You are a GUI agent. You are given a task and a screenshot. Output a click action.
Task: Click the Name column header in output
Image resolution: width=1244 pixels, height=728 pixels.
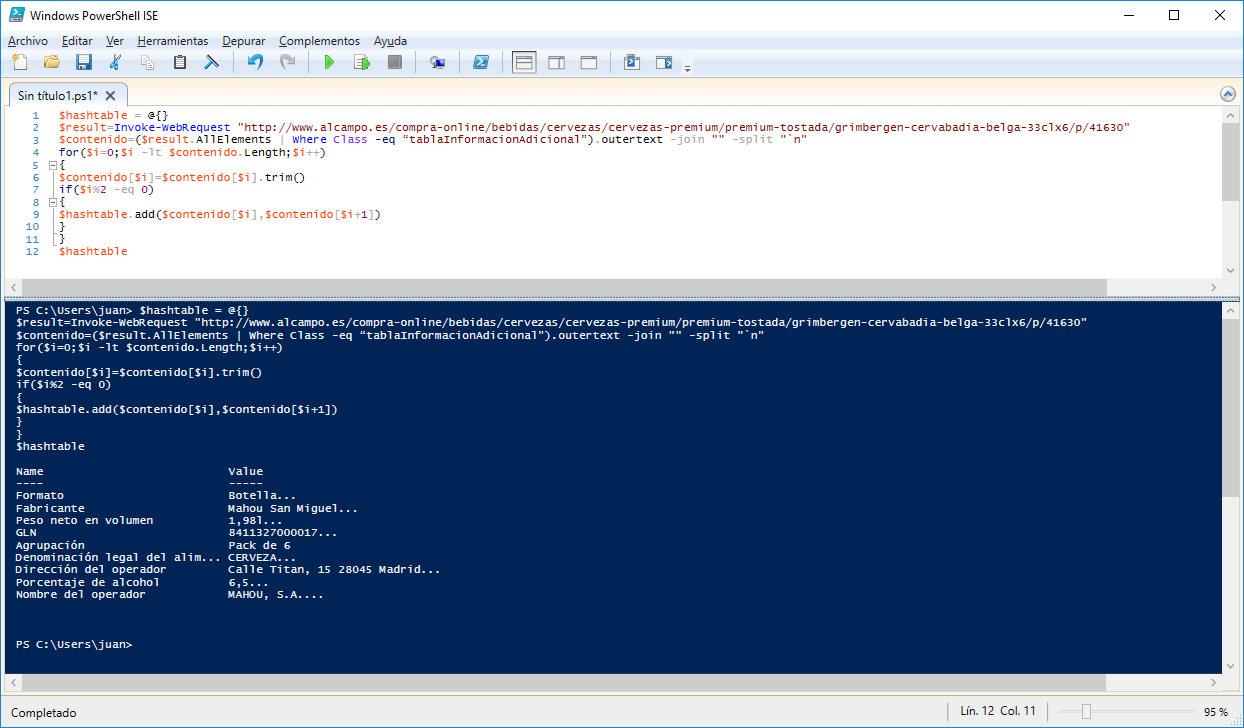[x=30, y=471]
